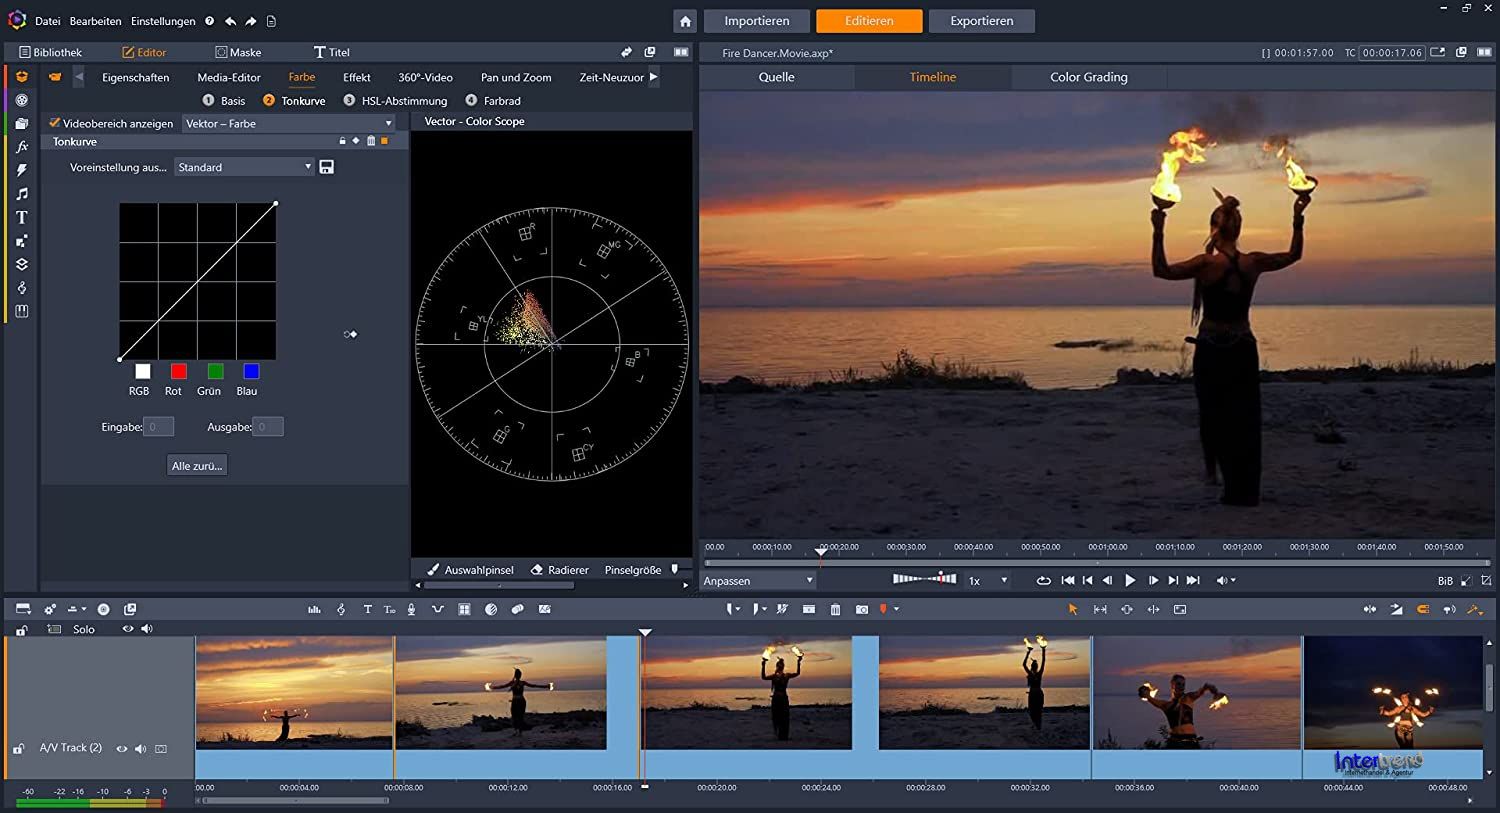The height and width of the screenshot is (813, 1500).
Task: Click the Play button in preview
Action: point(1130,580)
